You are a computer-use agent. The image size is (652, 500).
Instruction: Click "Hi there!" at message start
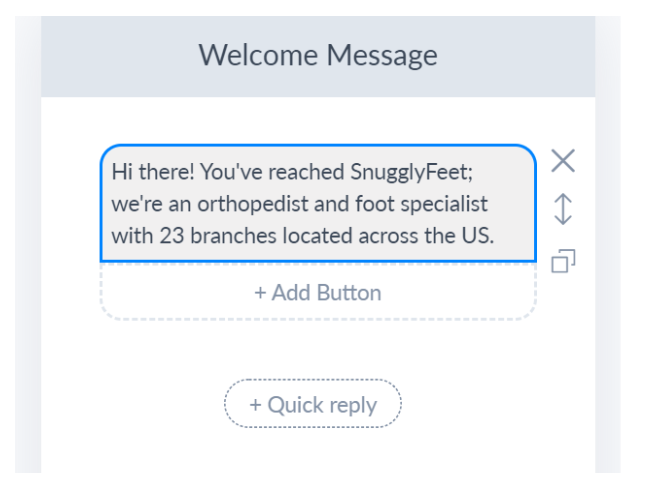pos(153,172)
